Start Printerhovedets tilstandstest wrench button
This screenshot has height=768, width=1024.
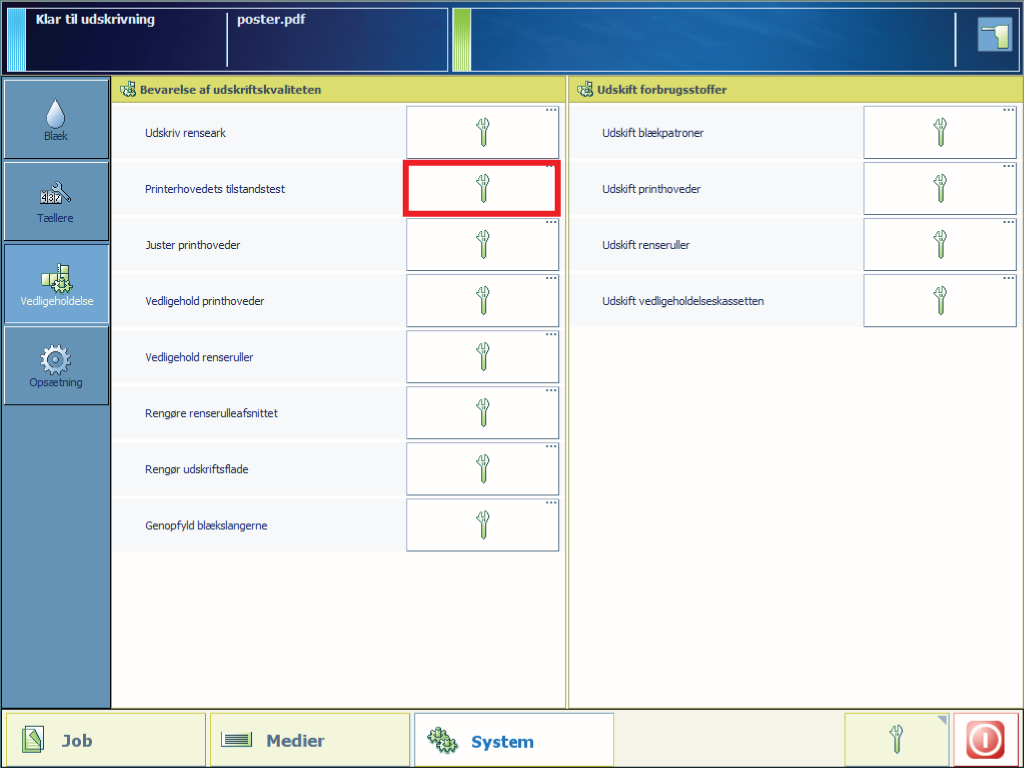483,189
